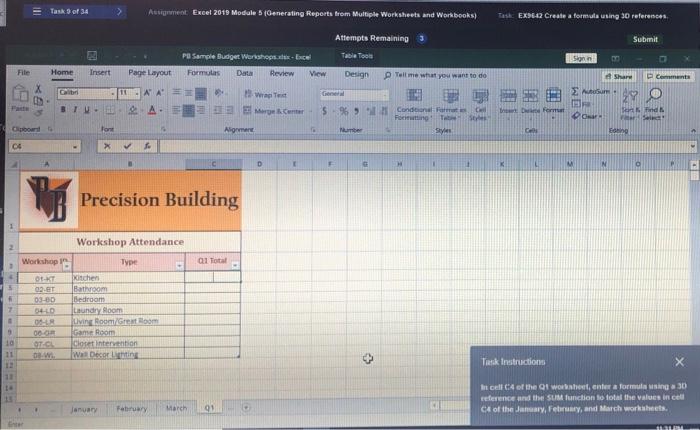The width and height of the screenshot is (700, 430).
Task: Click Decrease Font Size icon
Action: point(160,93)
